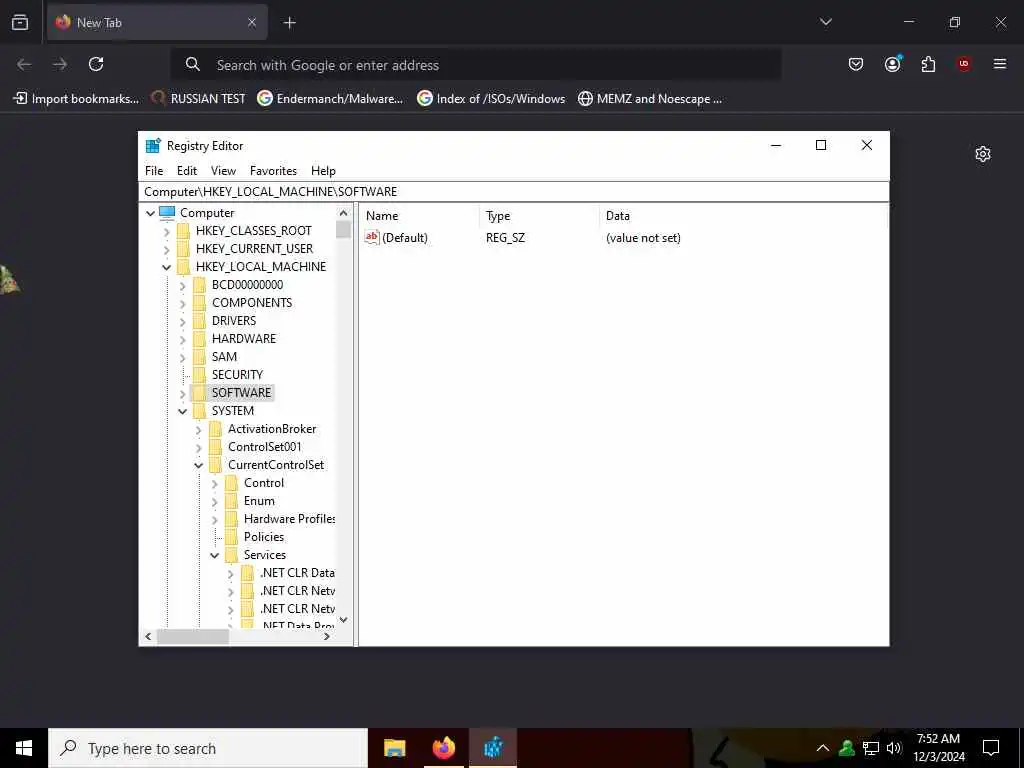This screenshot has height=768, width=1024.
Task: Click the Firefox view tabs icon
Action: point(20,22)
